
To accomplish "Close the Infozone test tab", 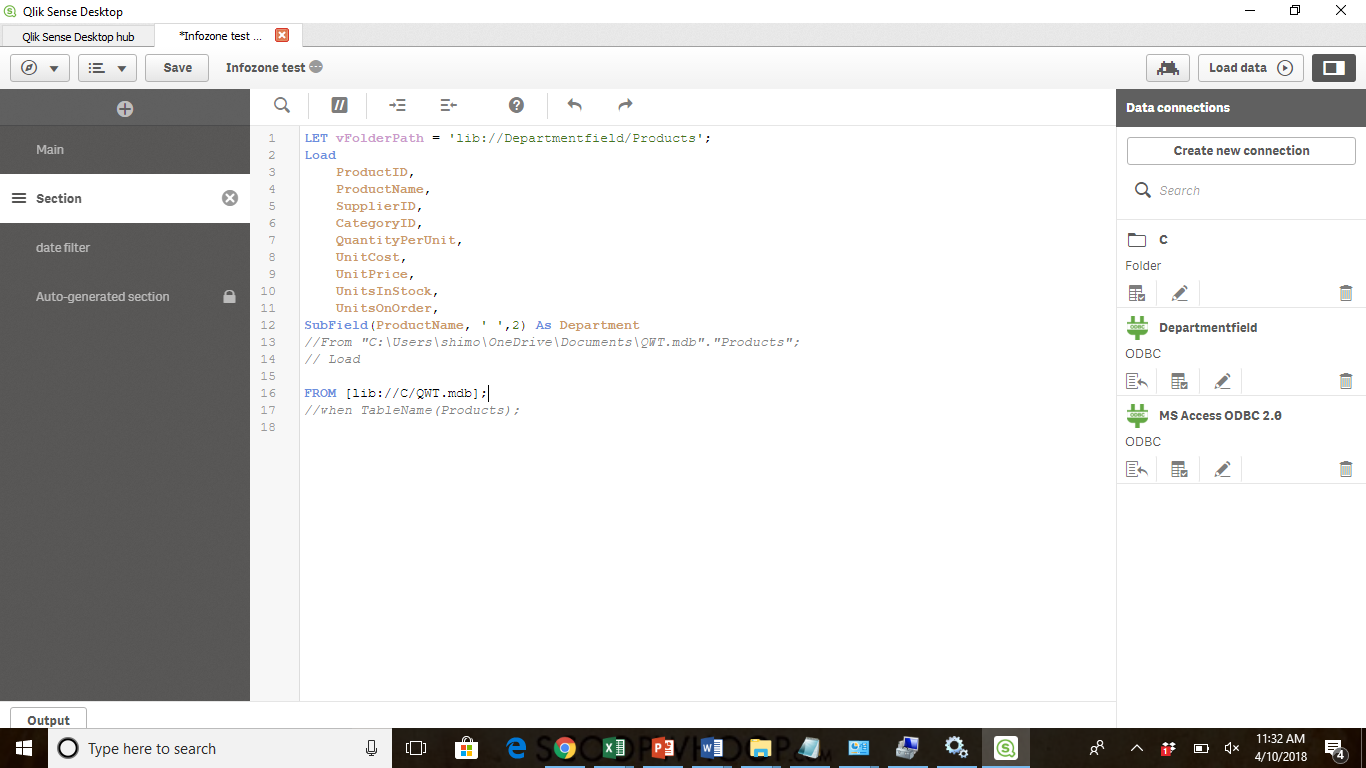I will pos(282,35).
